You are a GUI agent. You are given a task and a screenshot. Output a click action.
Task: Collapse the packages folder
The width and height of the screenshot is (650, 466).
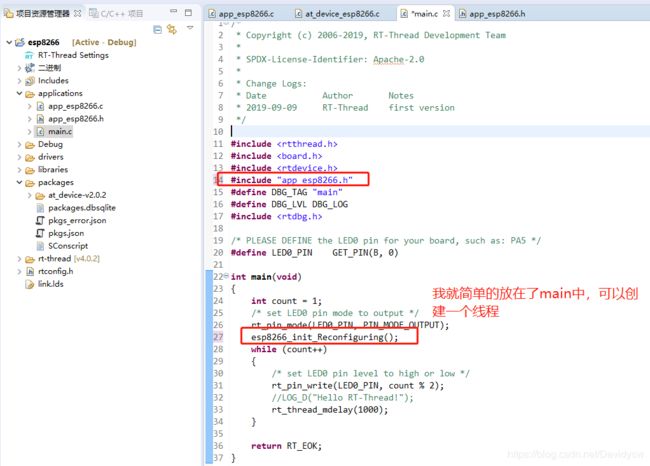pyautogui.click(x=19, y=182)
